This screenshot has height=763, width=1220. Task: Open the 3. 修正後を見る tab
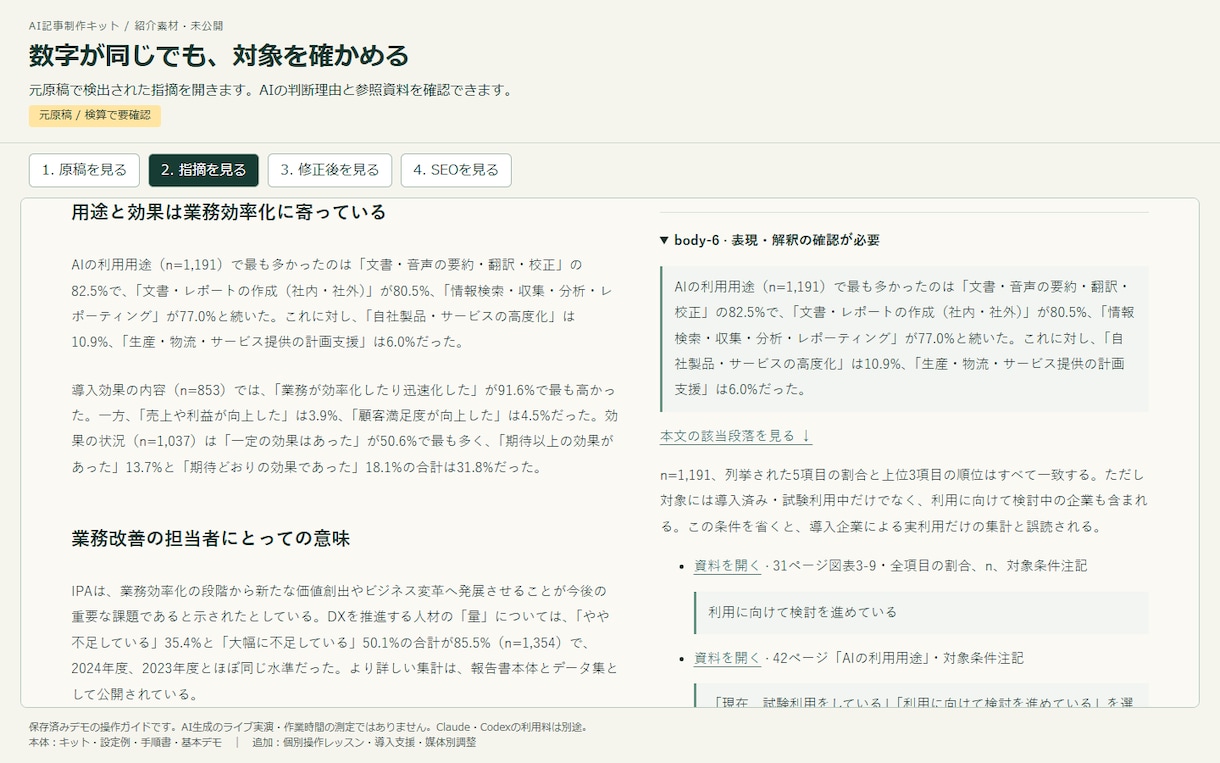[x=330, y=170]
